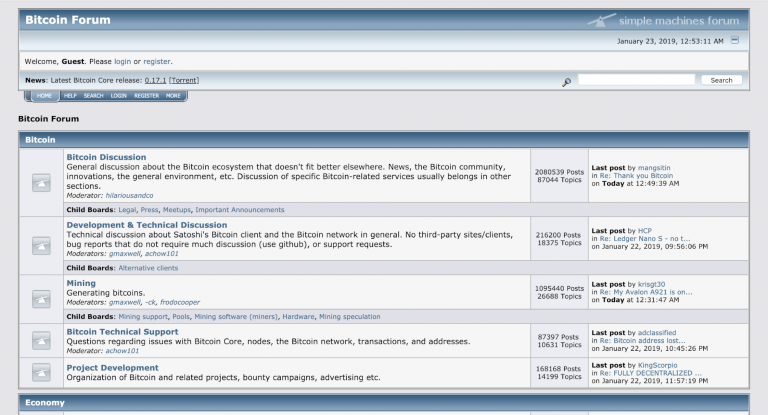Collapse the header with the minus icon
The image size is (768, 415).
click(x=735, y=40)
